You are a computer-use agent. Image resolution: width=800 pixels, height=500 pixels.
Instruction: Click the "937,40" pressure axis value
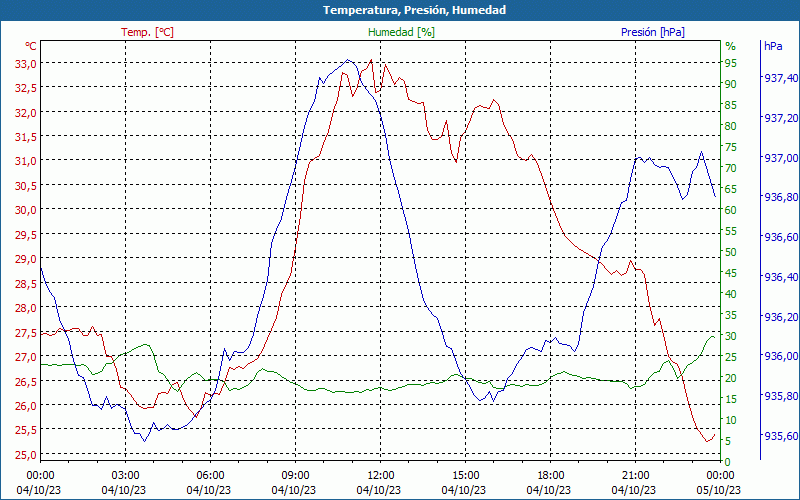click(x=780, y=78)
